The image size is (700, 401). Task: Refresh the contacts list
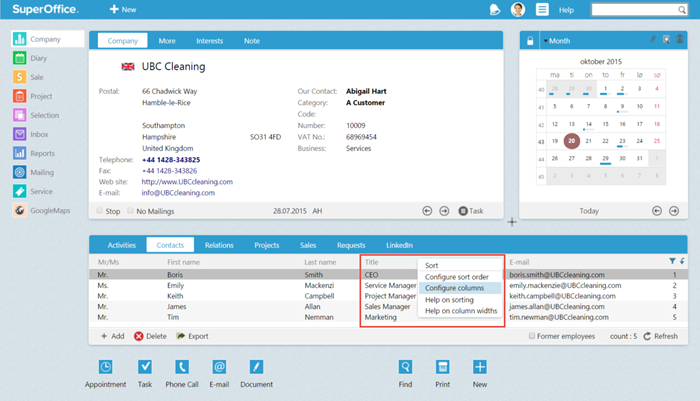point(661,336)
